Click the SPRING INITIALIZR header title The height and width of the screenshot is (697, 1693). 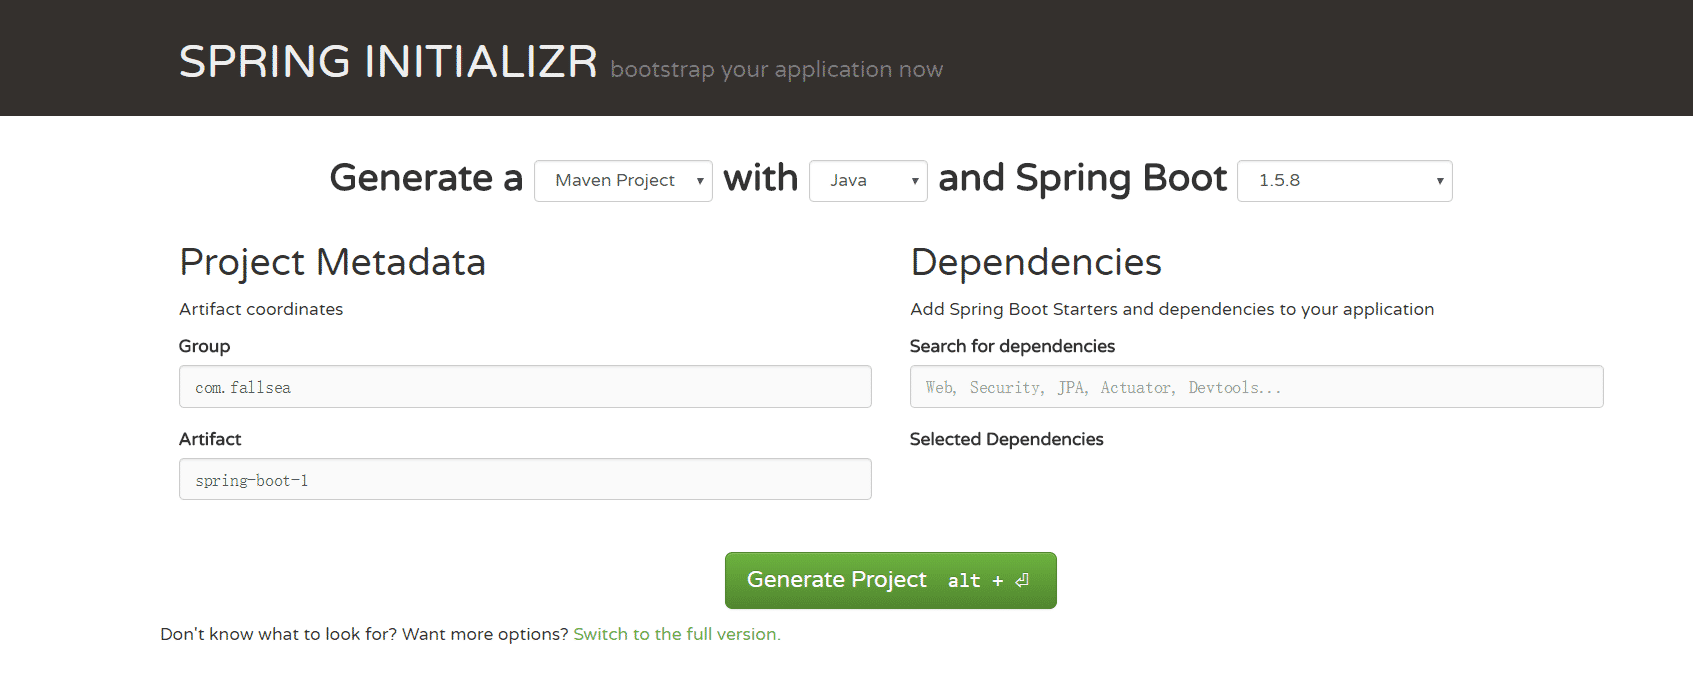coord(388,62)
